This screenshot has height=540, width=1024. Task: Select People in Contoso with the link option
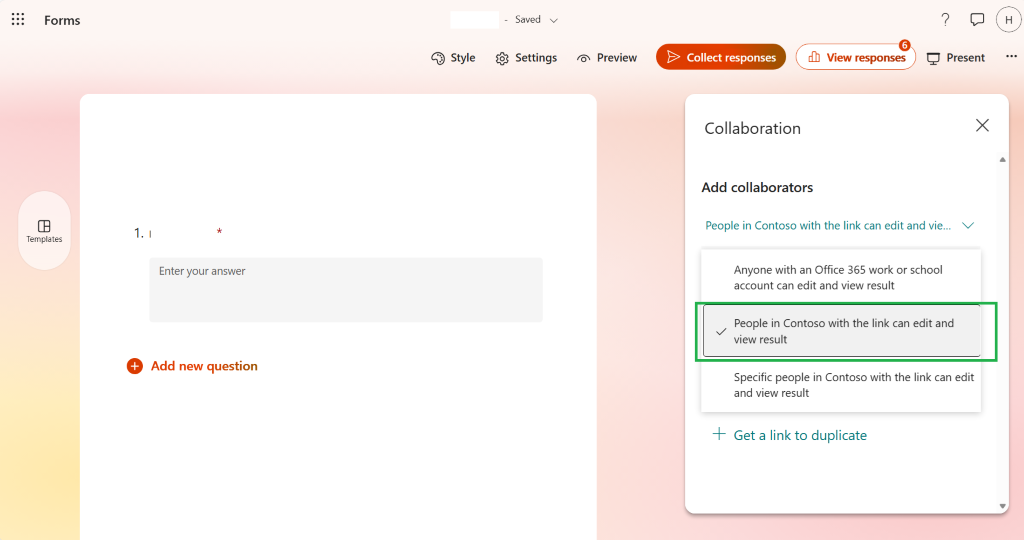841,331
